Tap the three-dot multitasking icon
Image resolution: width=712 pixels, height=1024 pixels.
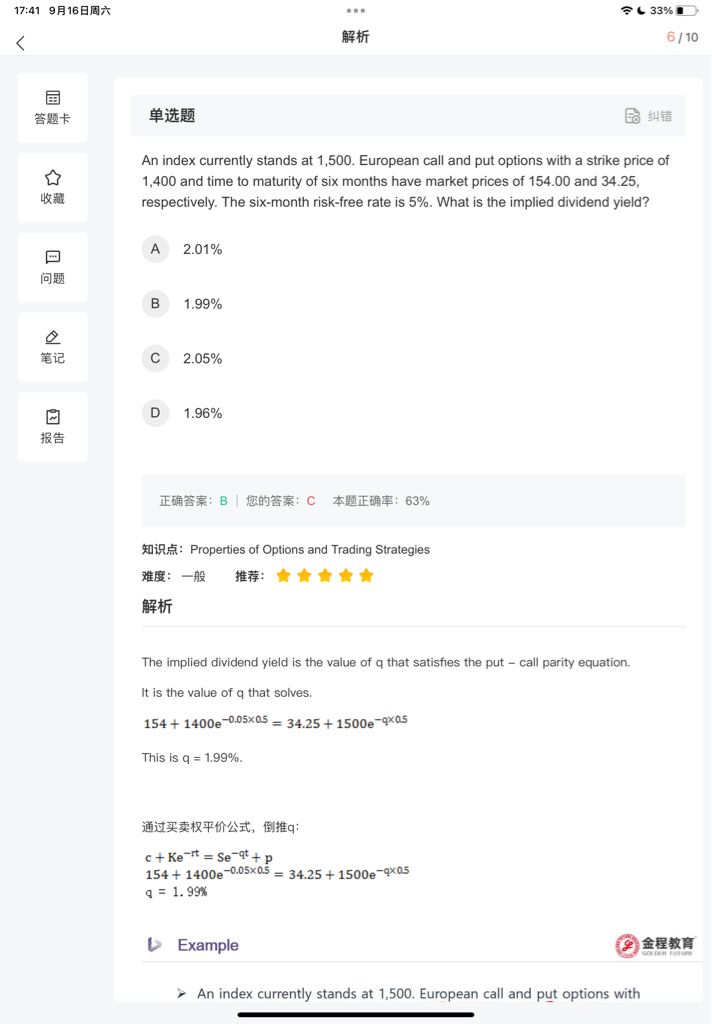click(x=356, y=10)
